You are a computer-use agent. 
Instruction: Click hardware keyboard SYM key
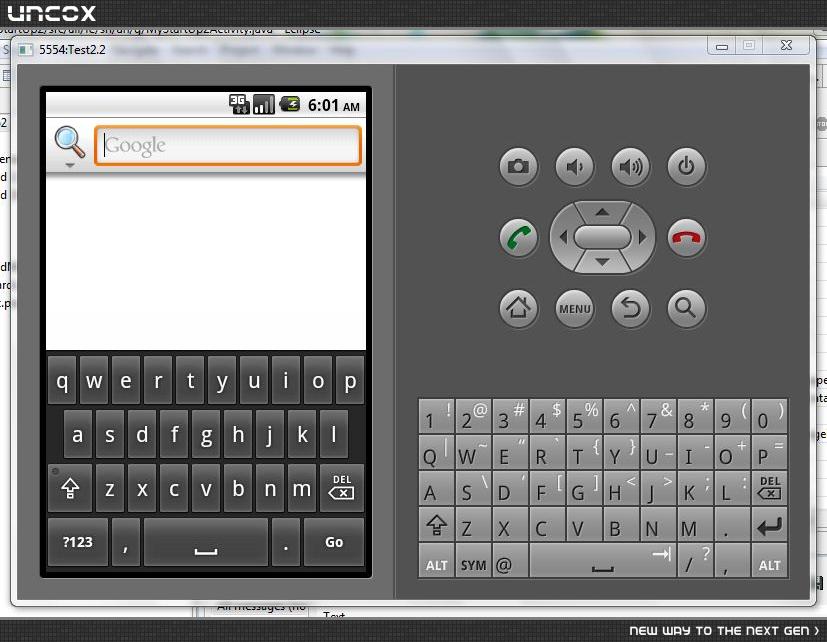coord(474,561)
